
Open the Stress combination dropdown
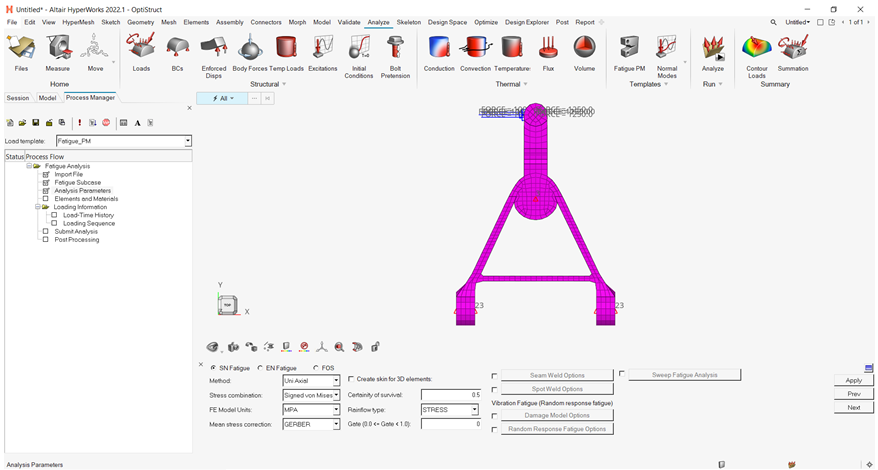(336, 395)
